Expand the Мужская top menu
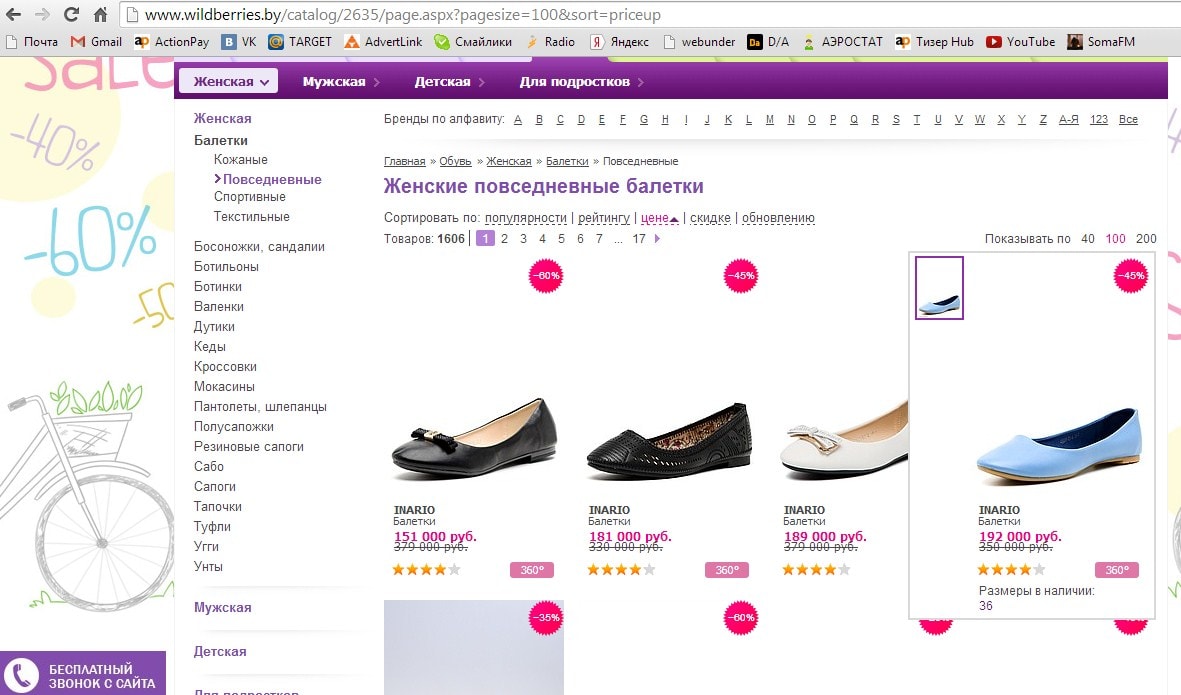The width and height of the screenshot is (1181, 695). click(x=341, y=81)
